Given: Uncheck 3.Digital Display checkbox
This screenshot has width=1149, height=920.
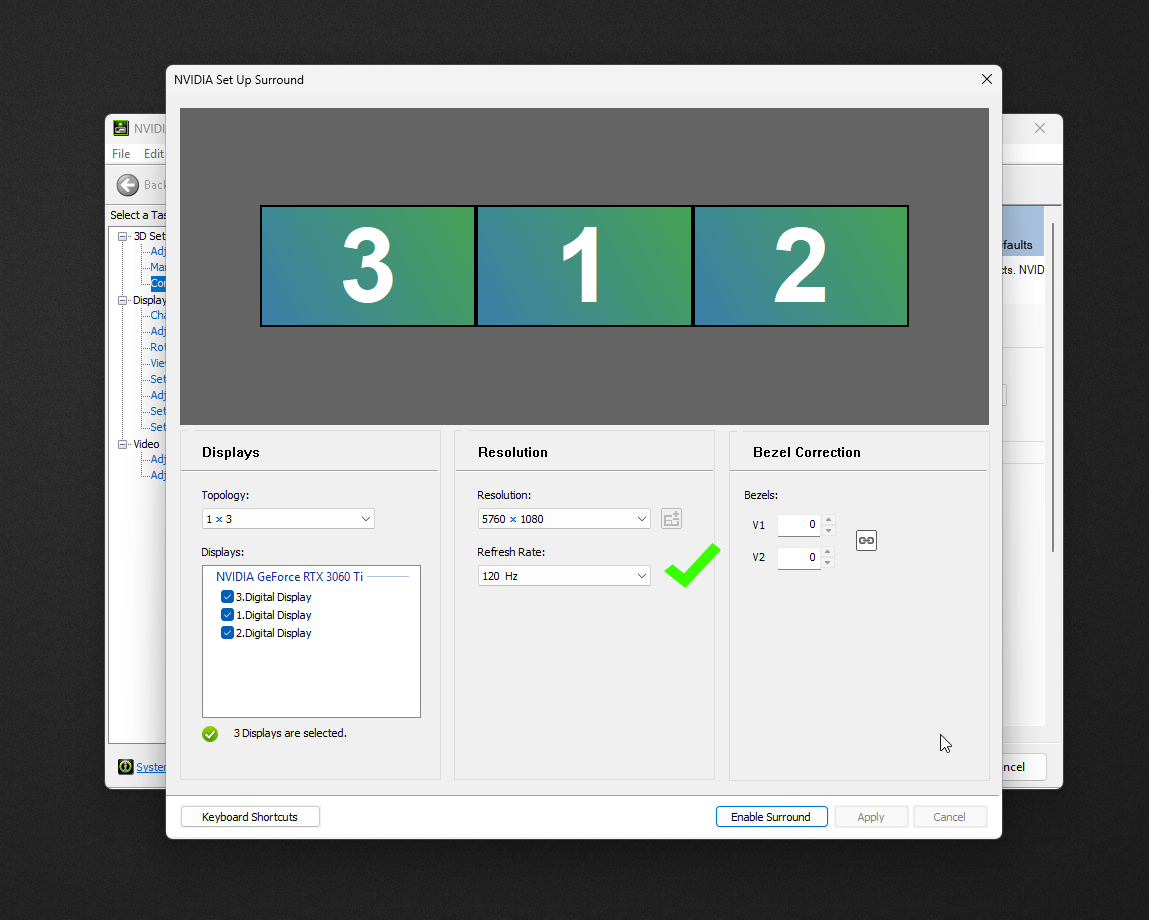Looking at the screenshot, I should click(227, 597).
